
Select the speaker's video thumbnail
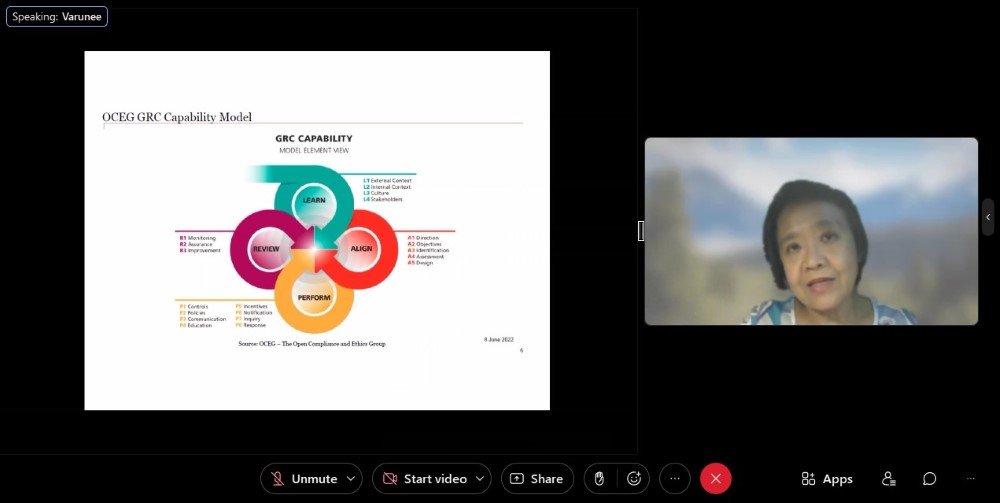[x=811, y=231]
